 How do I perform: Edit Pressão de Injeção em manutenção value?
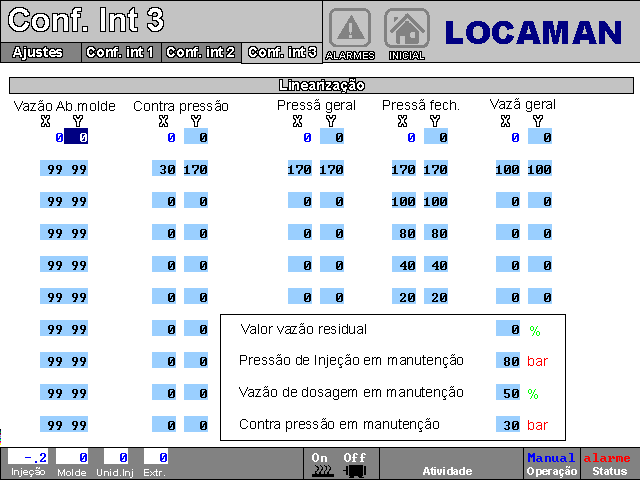(509, 361)
